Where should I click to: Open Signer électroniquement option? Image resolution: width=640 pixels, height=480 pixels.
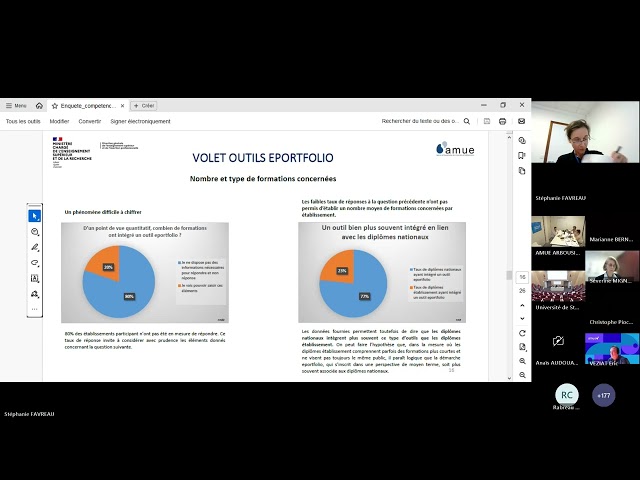tap(140, 121)
